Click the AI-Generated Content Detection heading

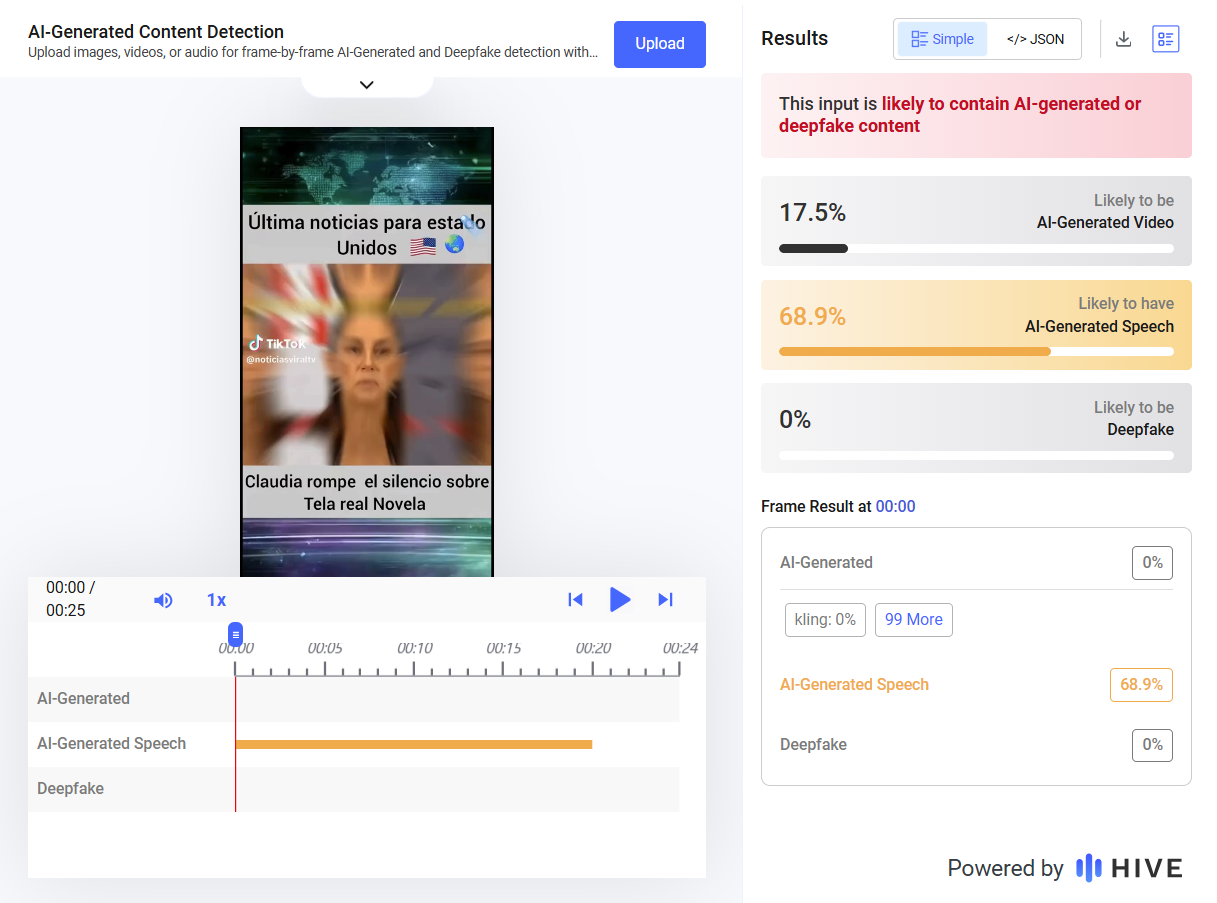pyautogui.click(x=156, y=32)
